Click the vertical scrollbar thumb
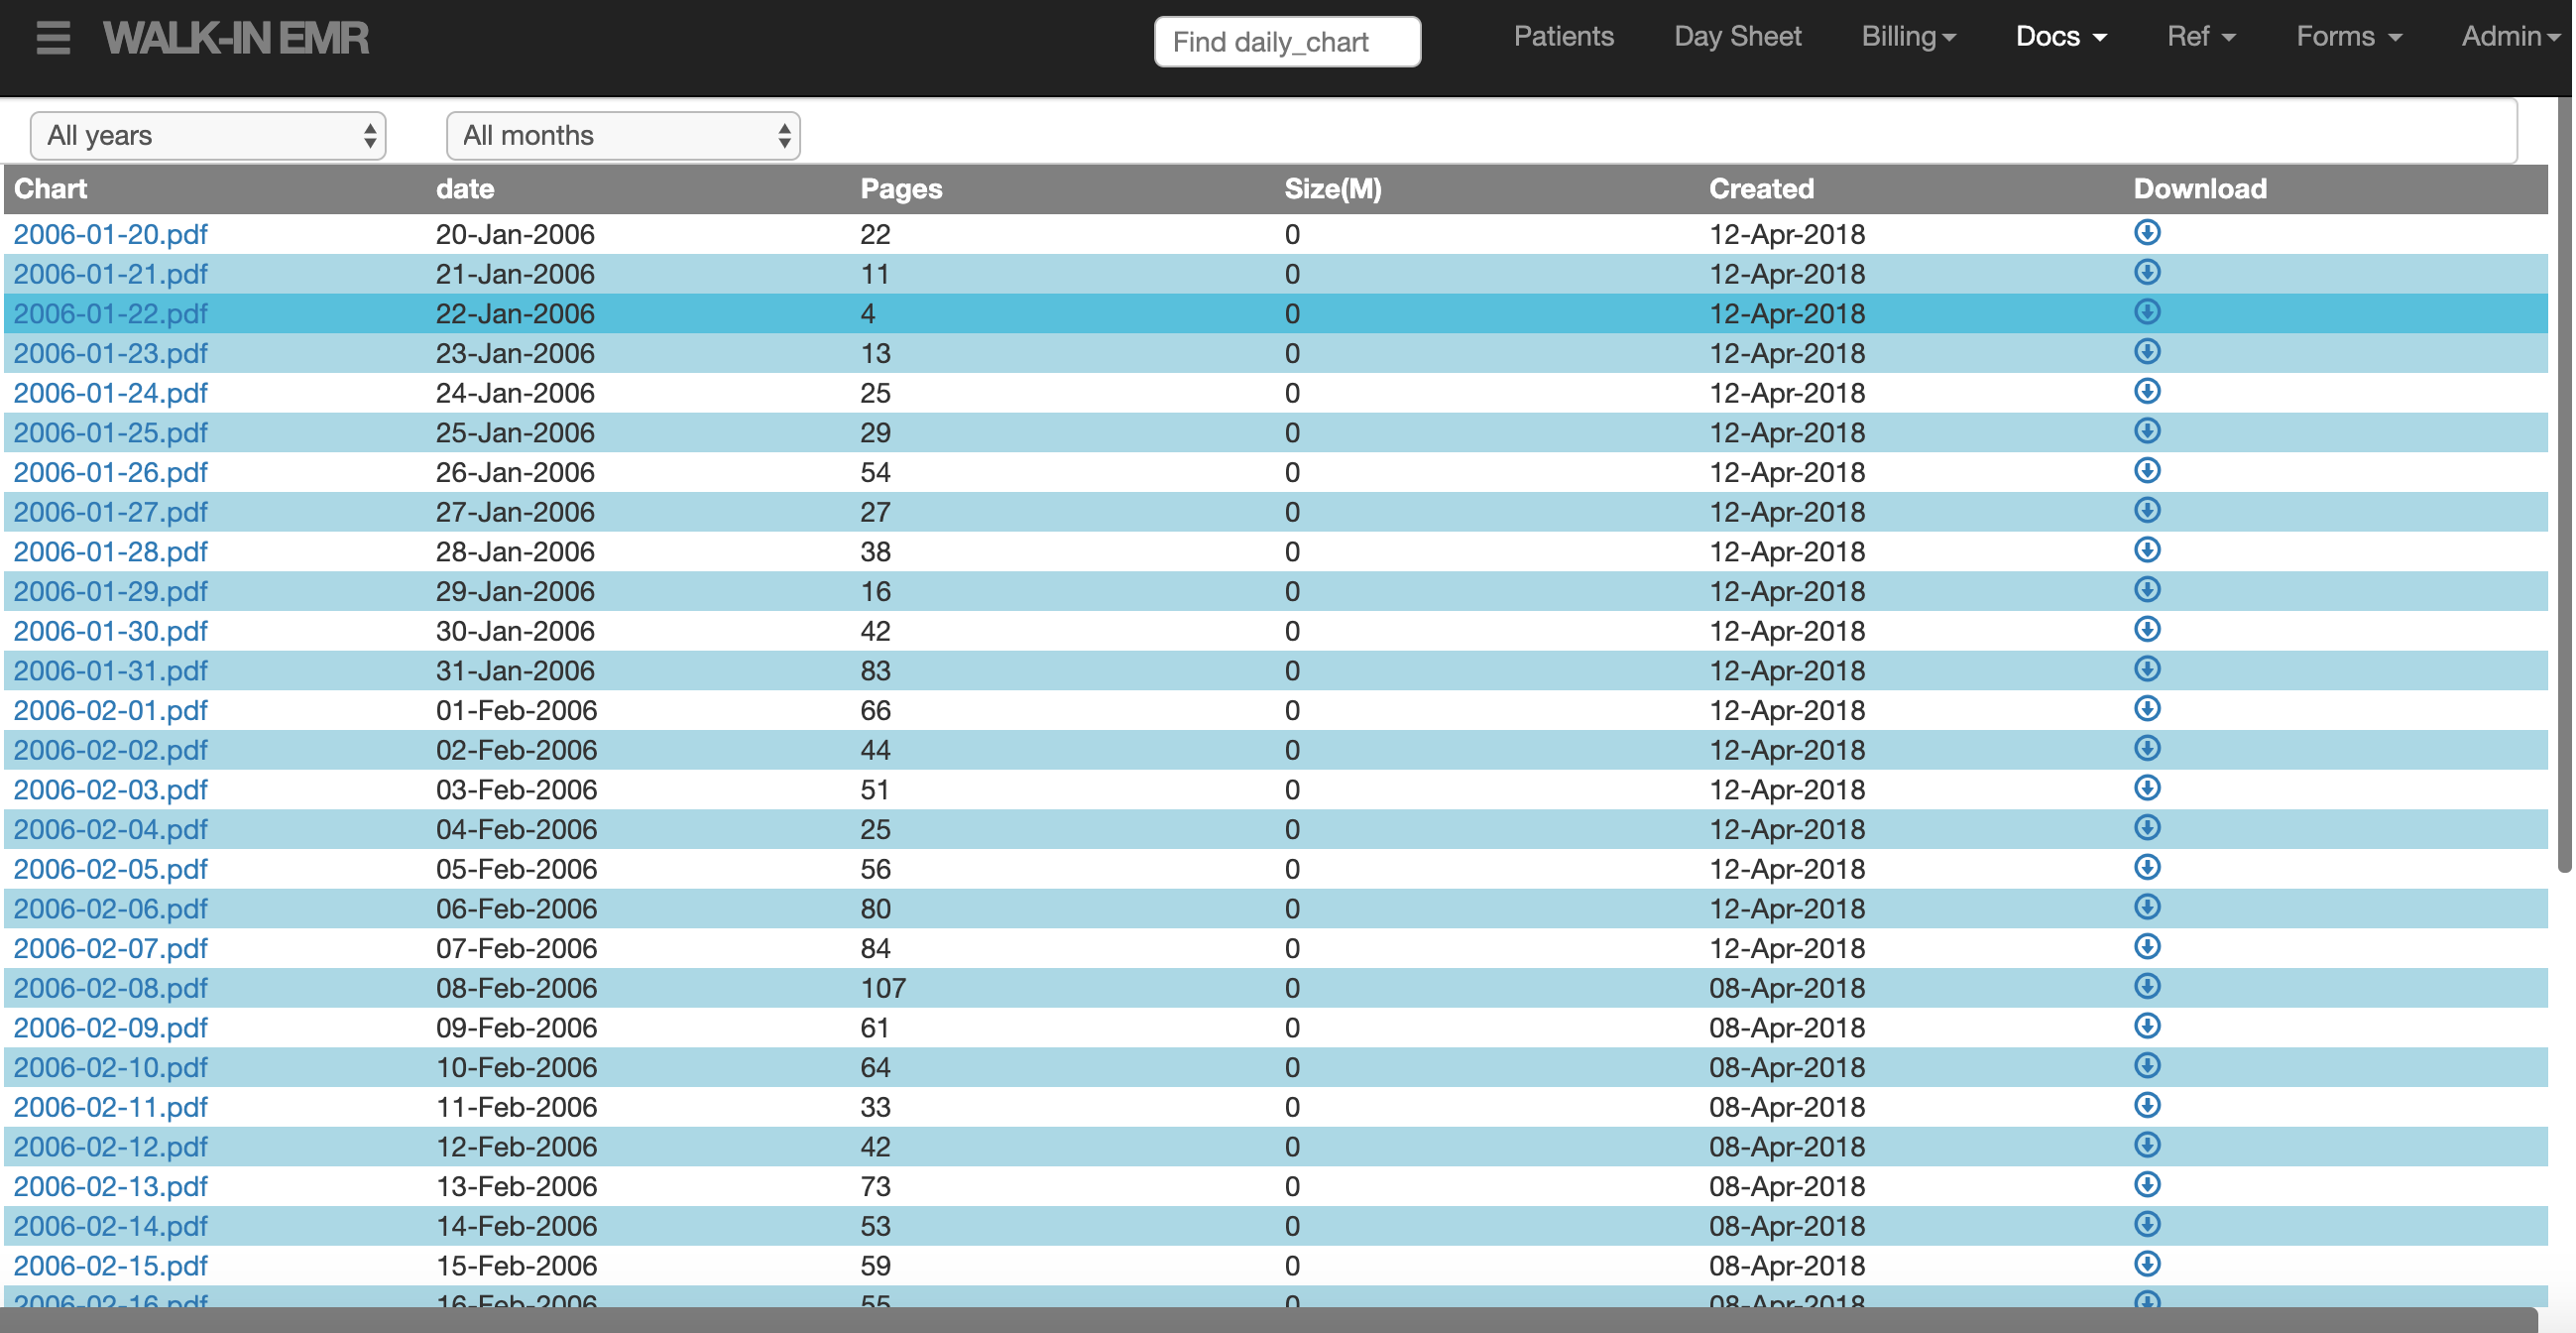The image size is (2576, 1333). tap(2566, 485)
